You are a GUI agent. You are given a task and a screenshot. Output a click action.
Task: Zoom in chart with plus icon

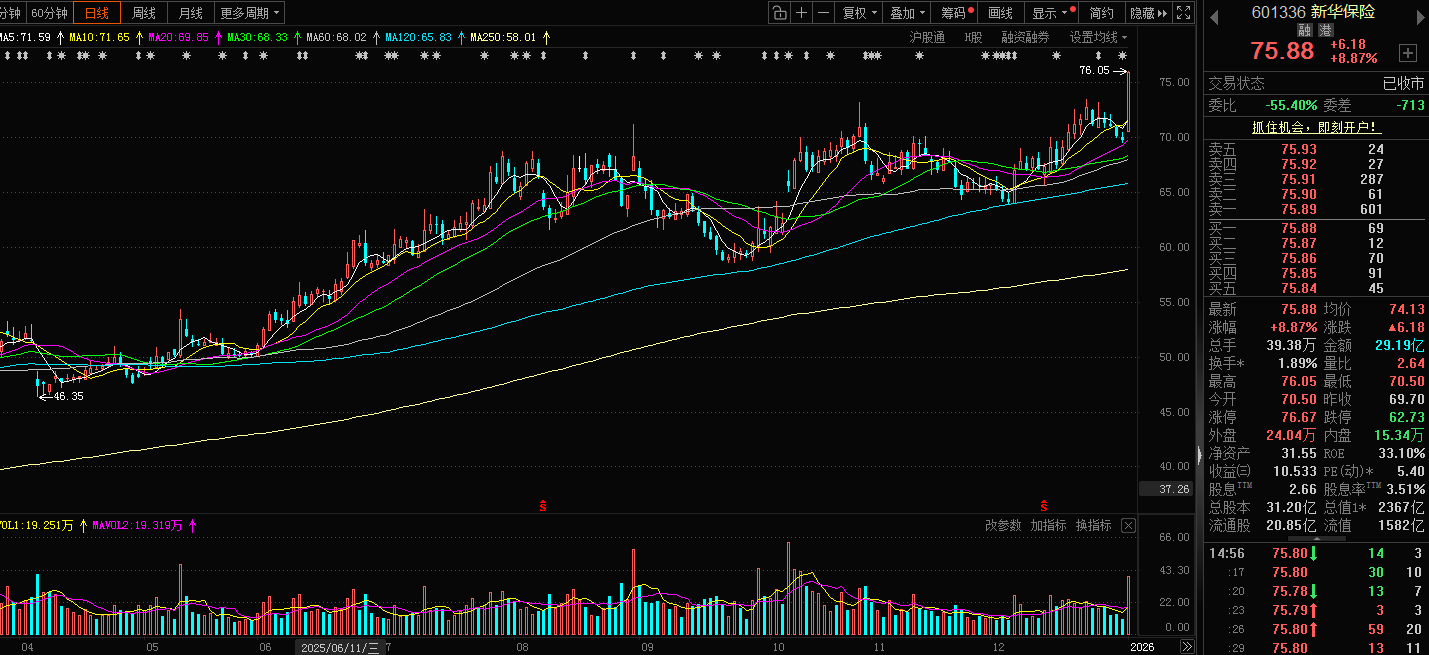[x=802, y=13]
